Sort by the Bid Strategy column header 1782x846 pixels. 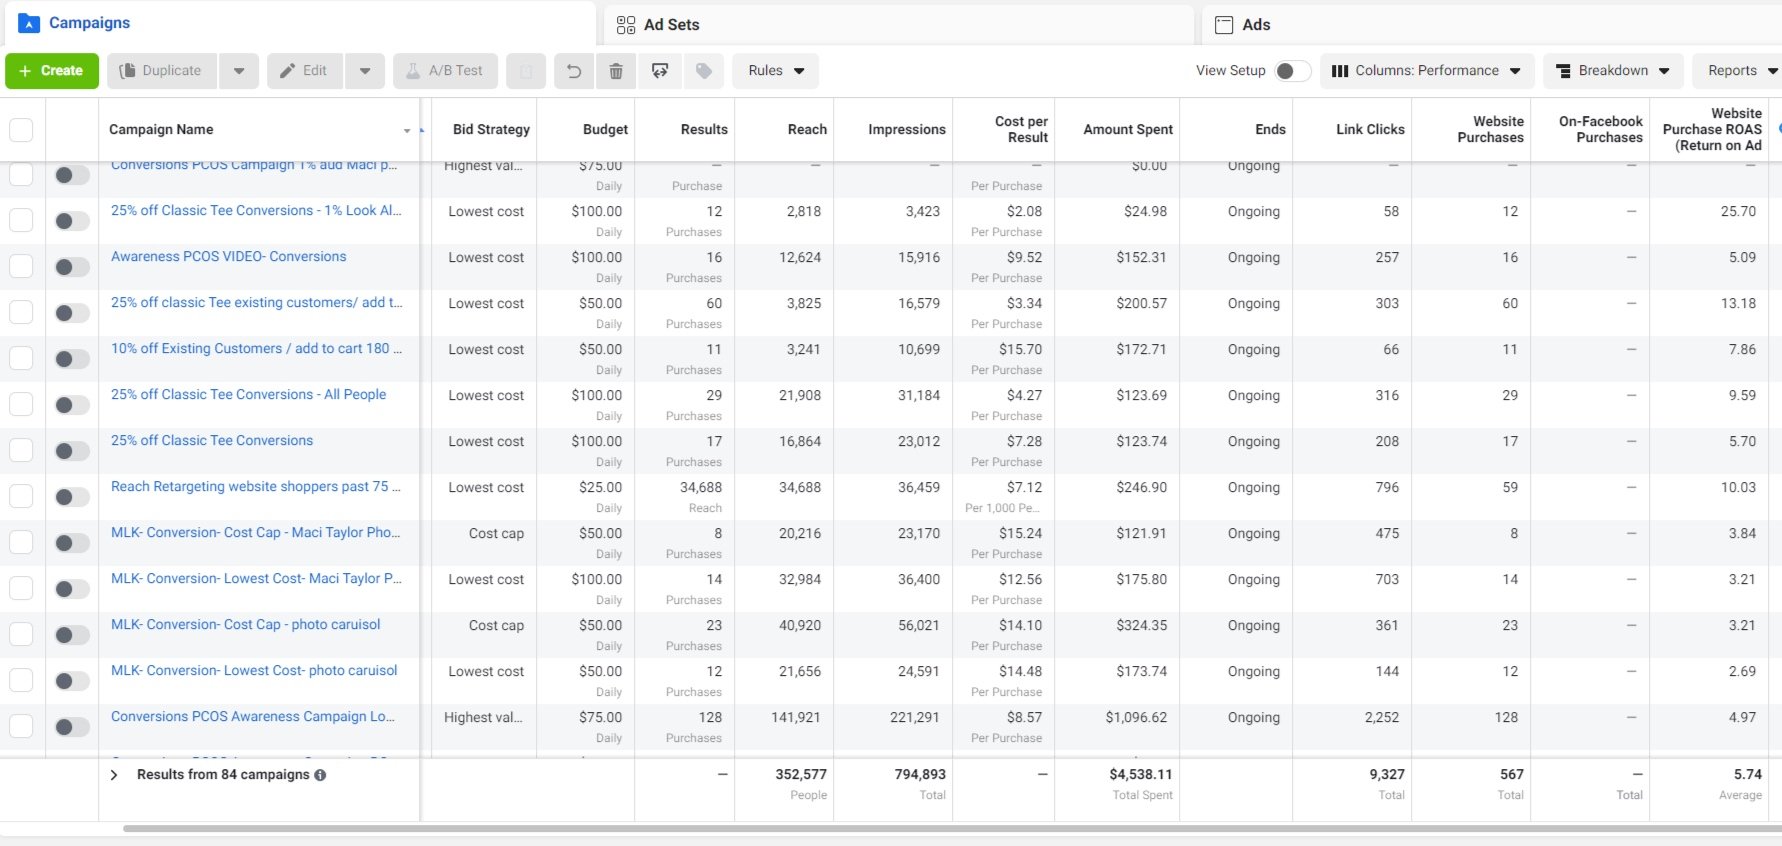(491, 130)
